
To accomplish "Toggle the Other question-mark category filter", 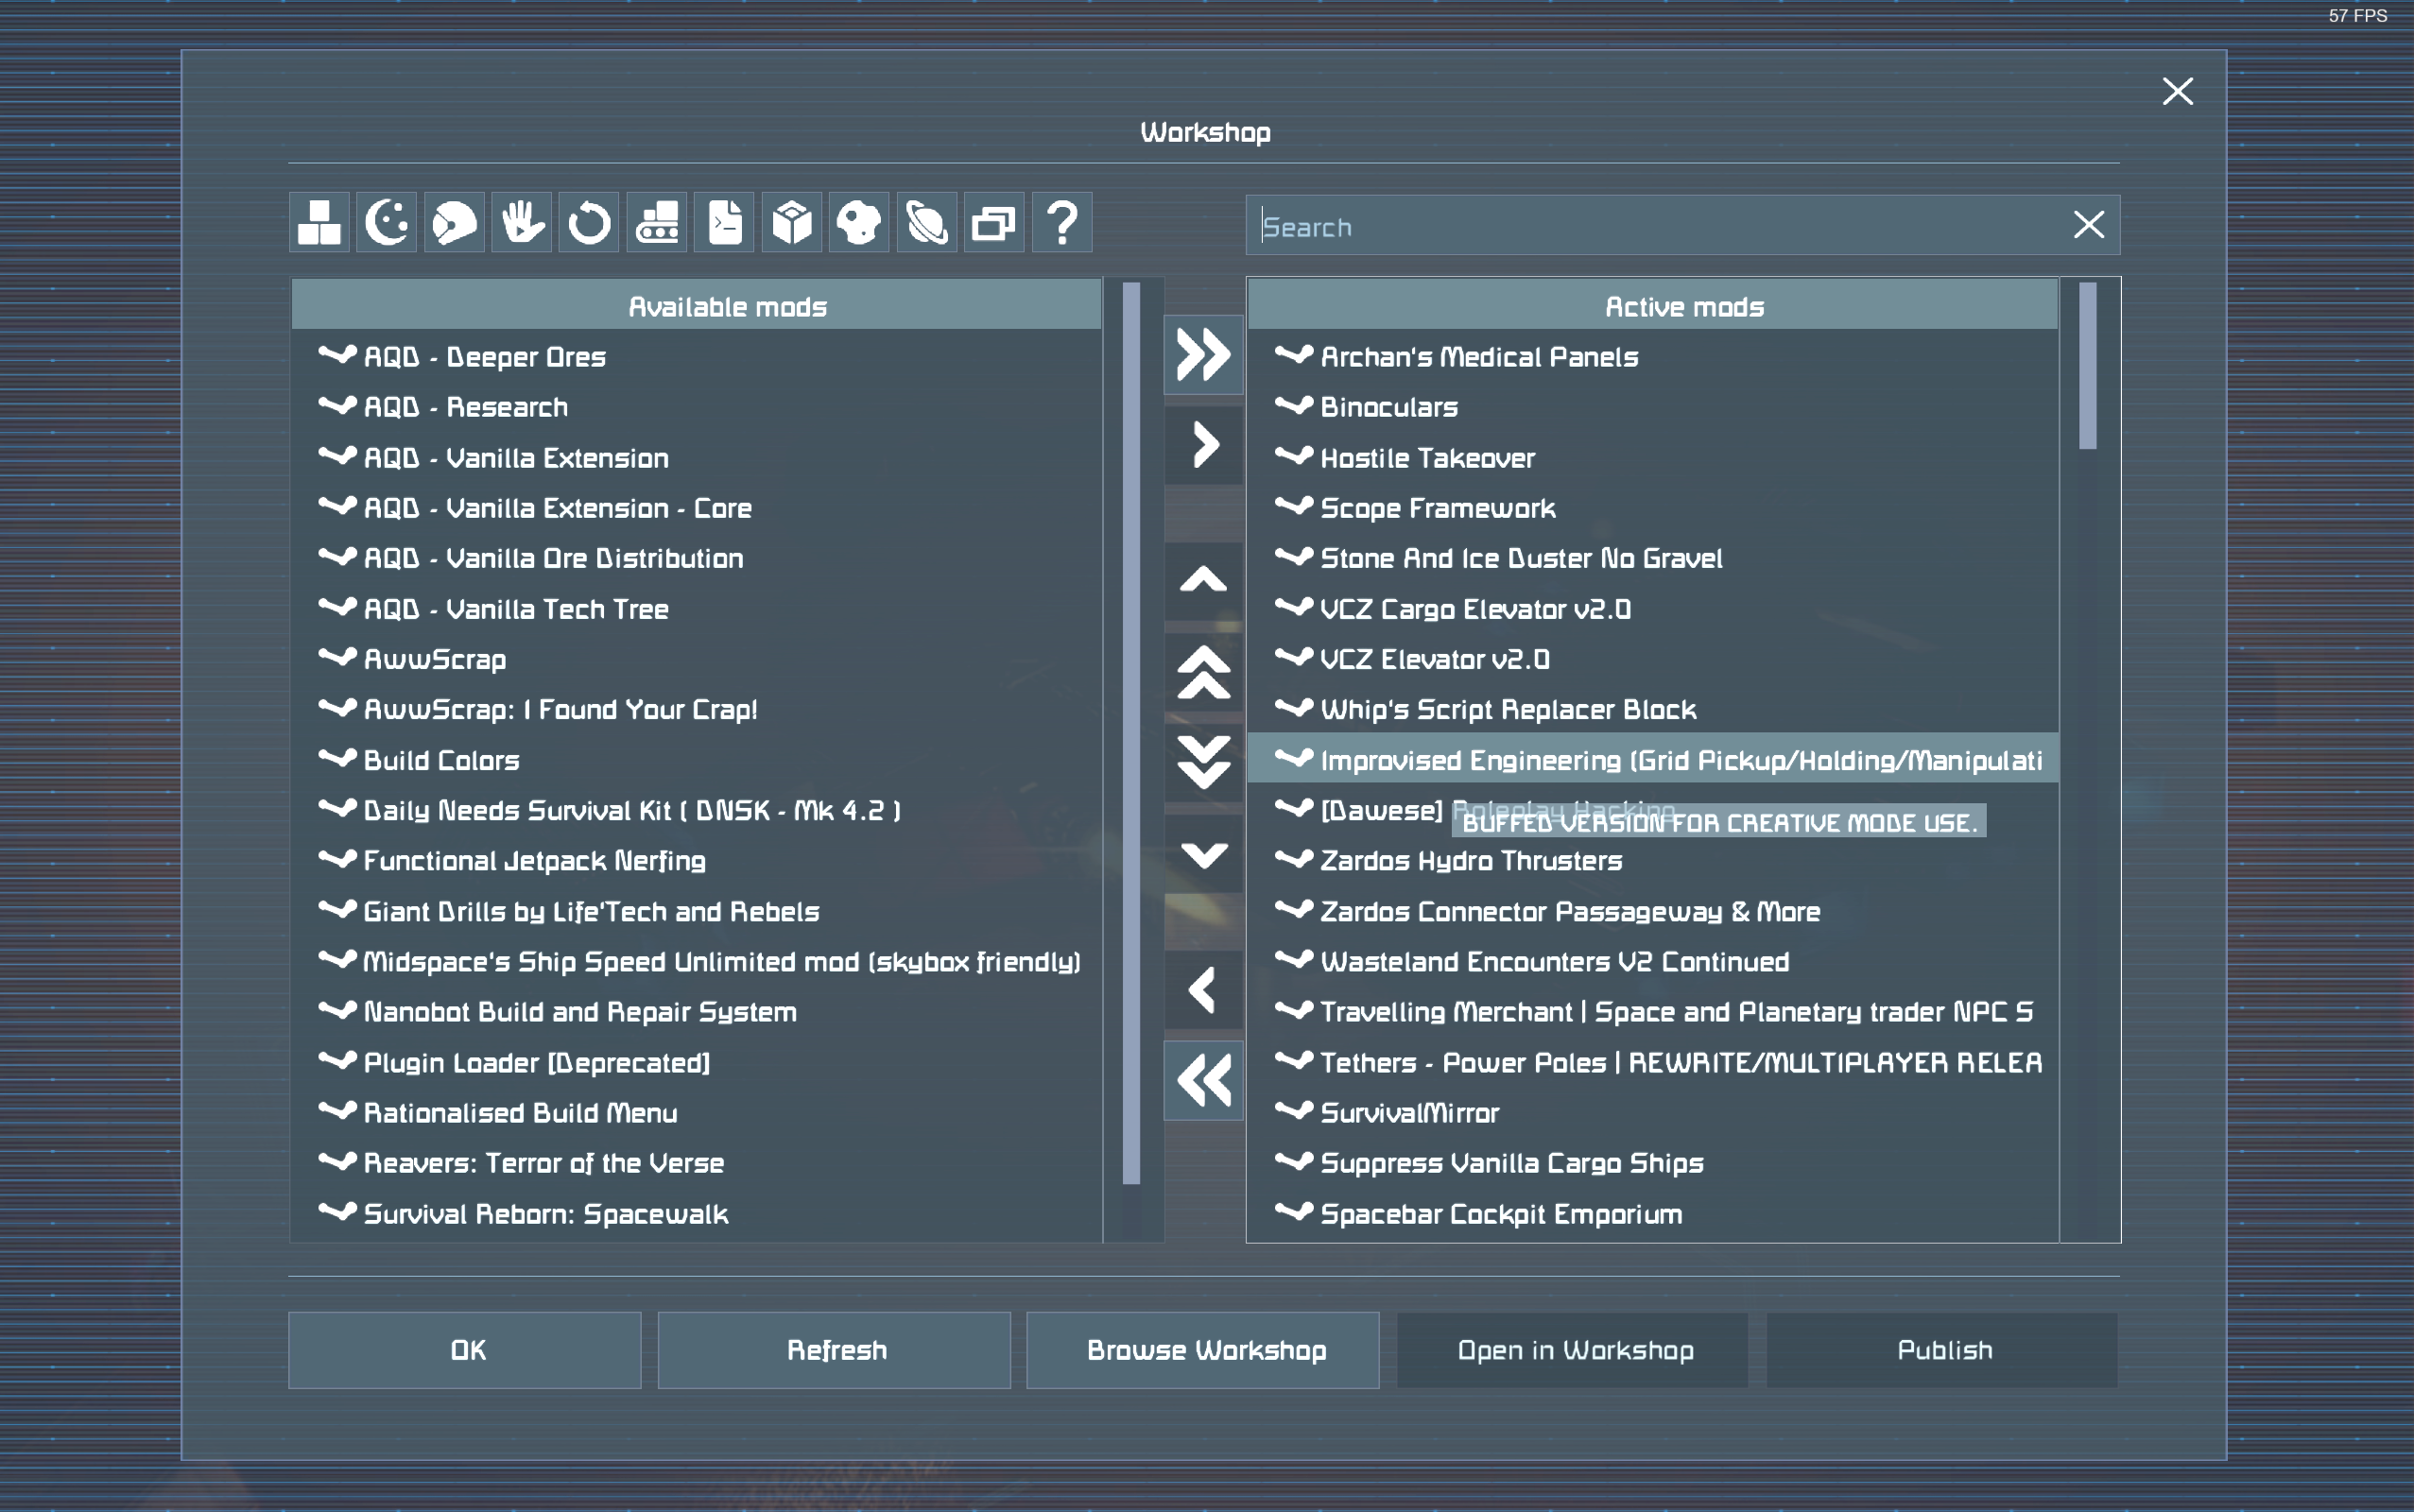I will pos(1062,222).
